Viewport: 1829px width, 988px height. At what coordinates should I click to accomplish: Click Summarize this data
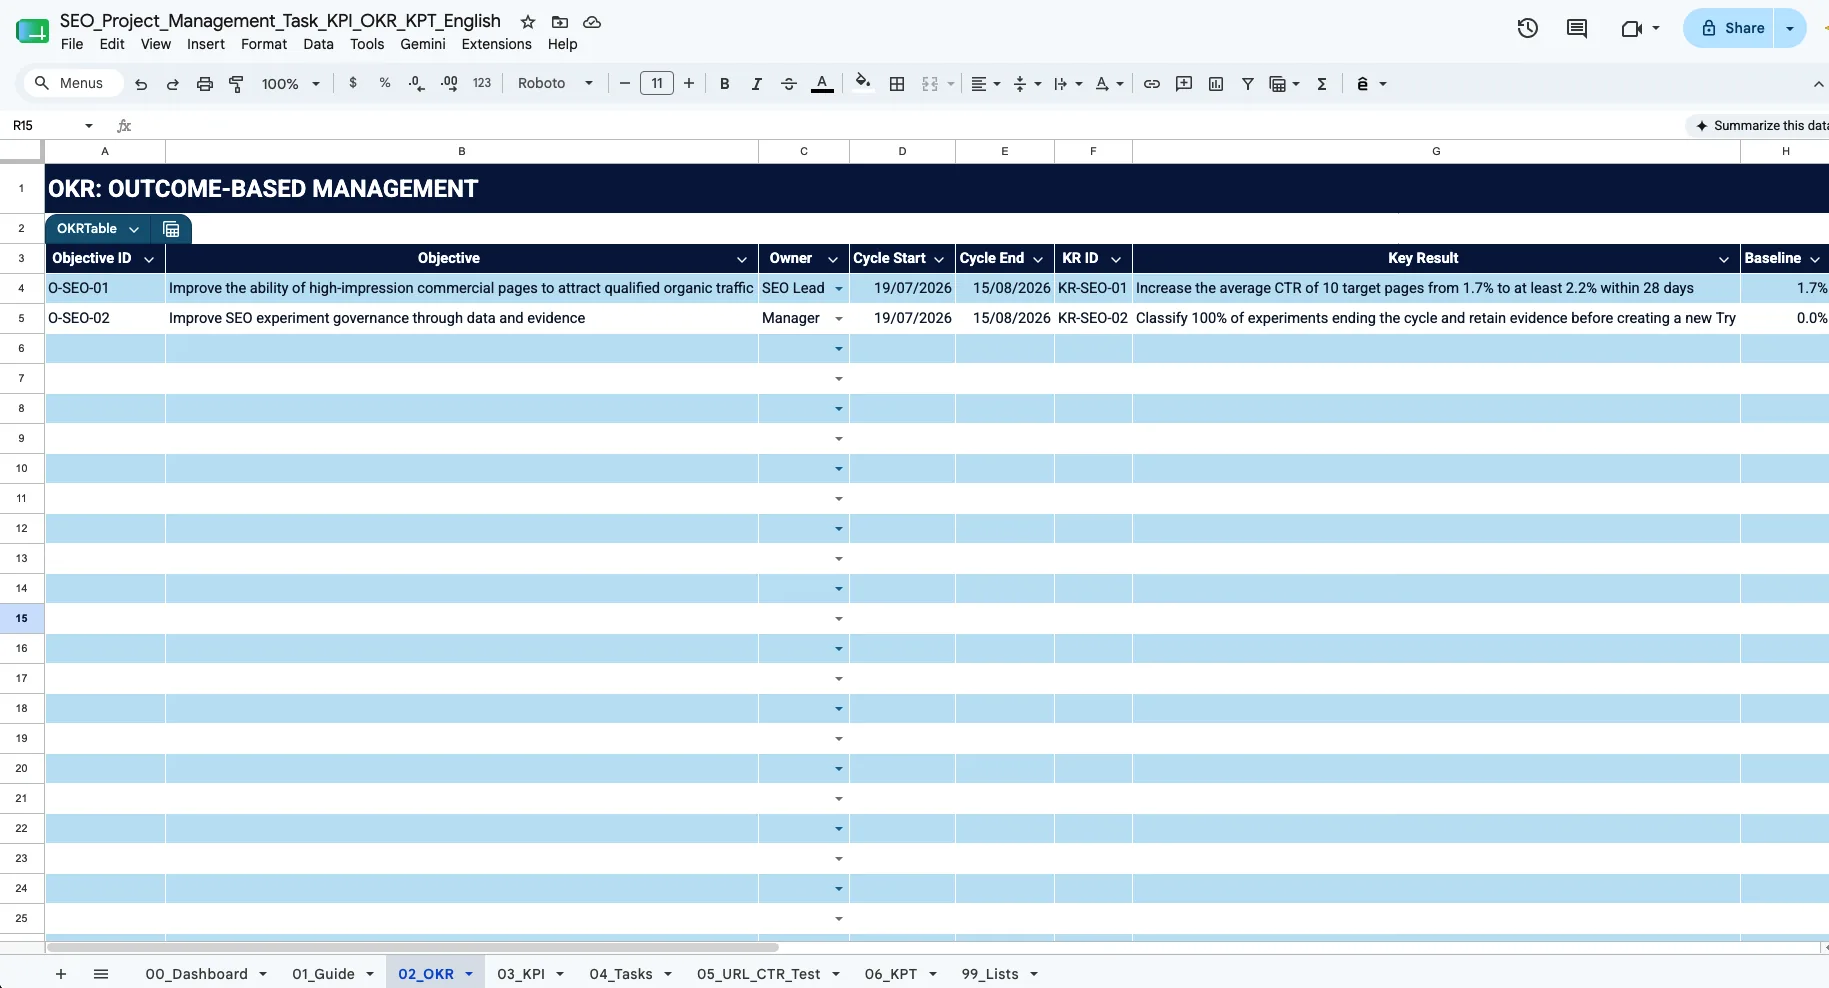point(1762,125)
